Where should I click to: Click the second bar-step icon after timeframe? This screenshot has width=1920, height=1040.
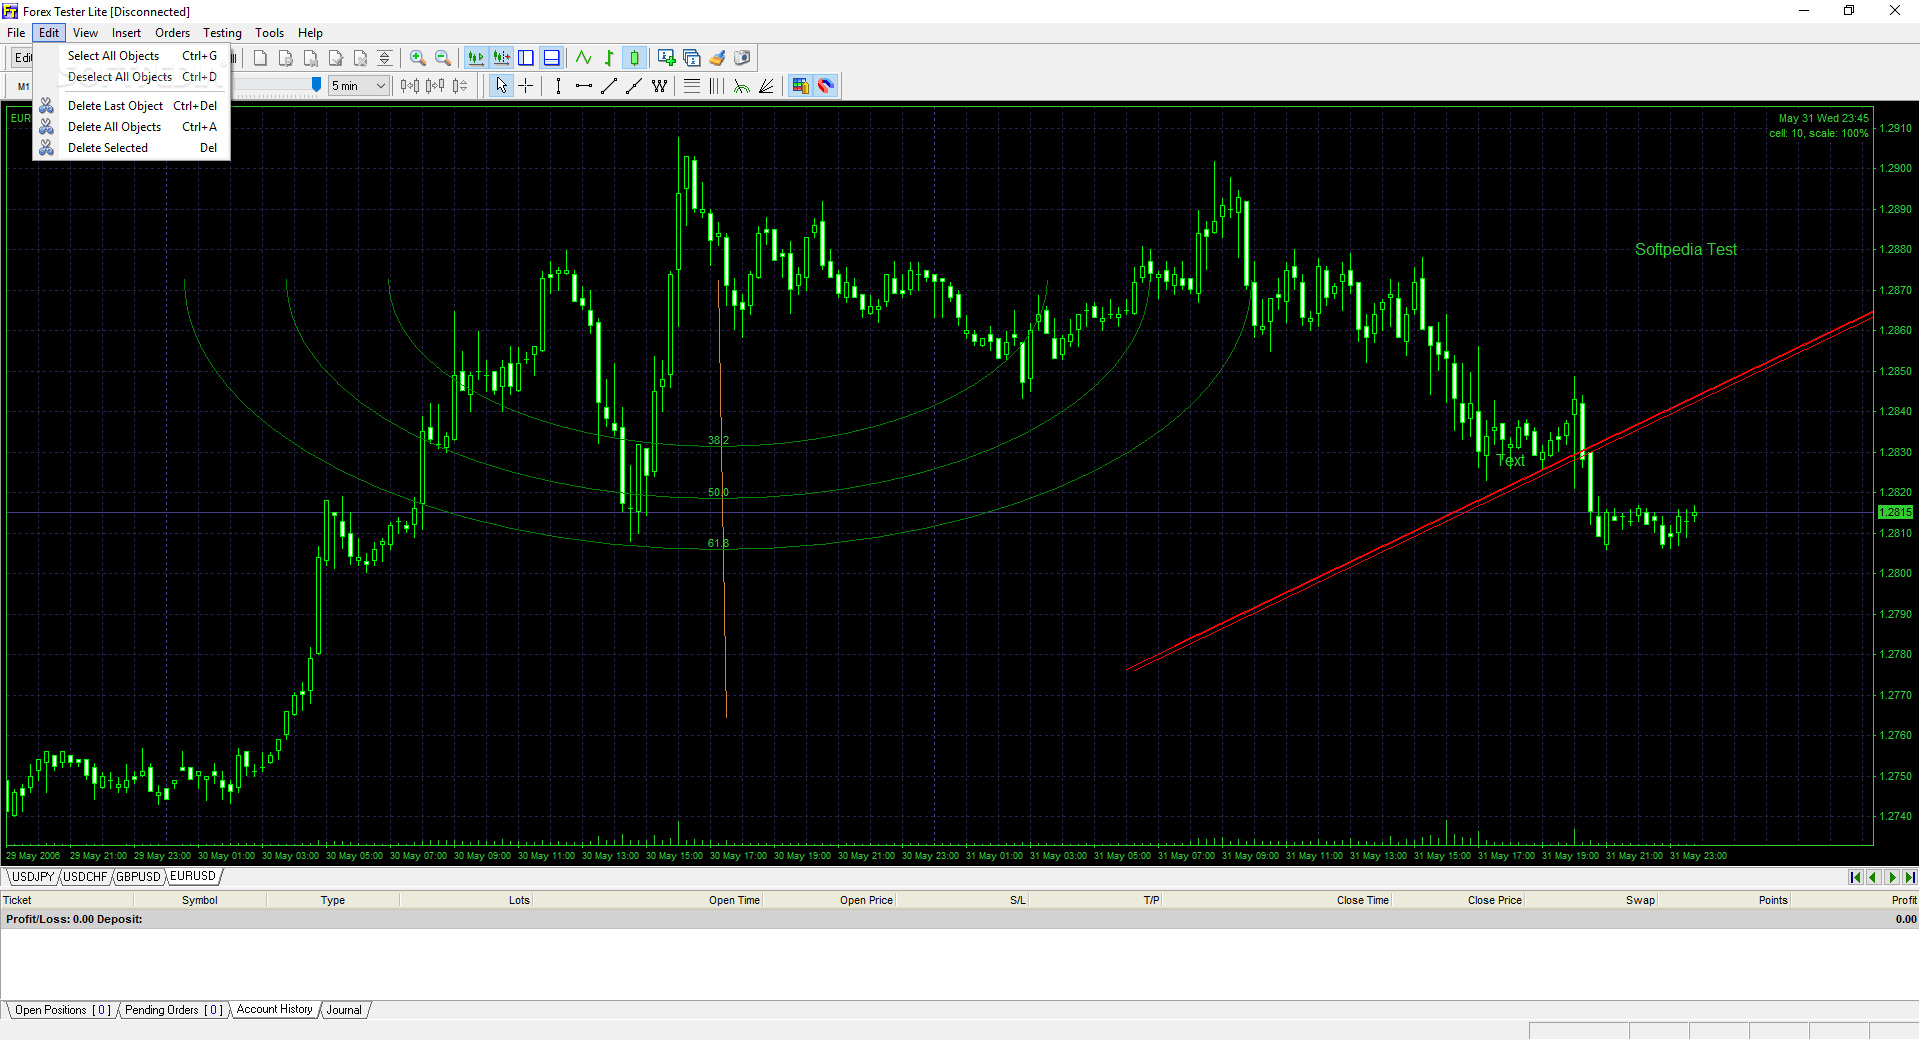pyautogui.click(x=435, y=86)
